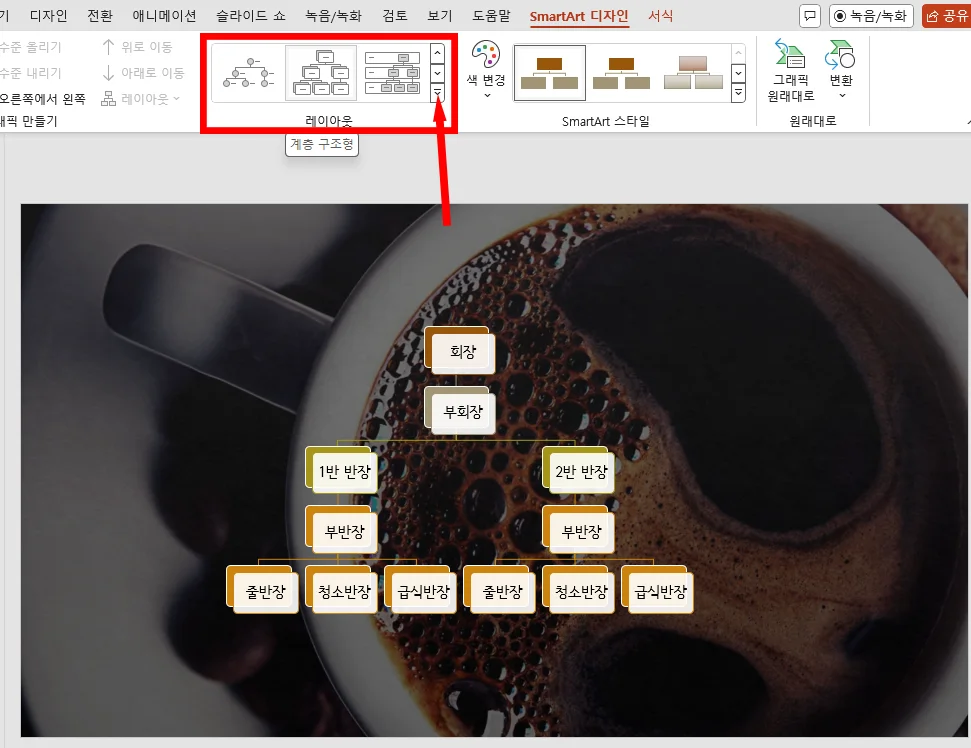Select the table hierarchy layout thumbnail
The image size is (971, 748).
coord(392,72)
